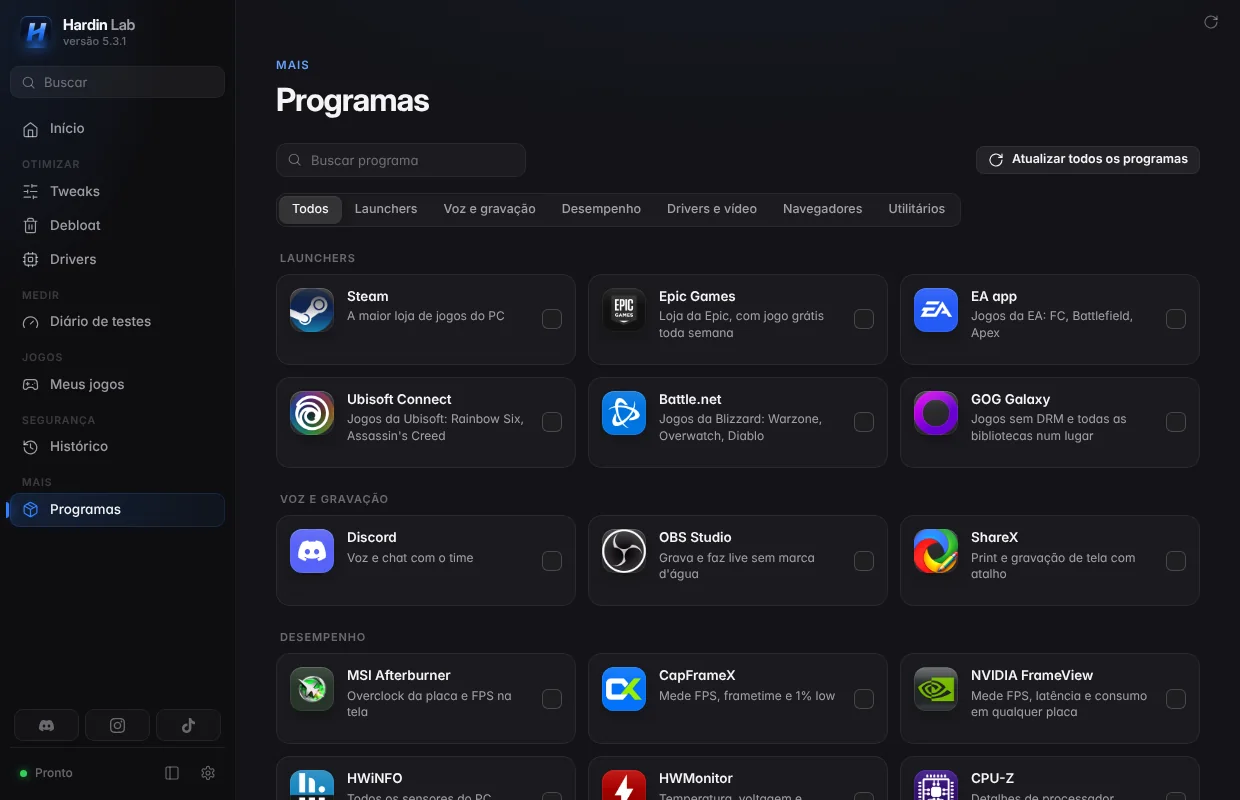Focus the sidebar Buscar search field
This screenshot has width=1240, height=800.
click(117, 82)
